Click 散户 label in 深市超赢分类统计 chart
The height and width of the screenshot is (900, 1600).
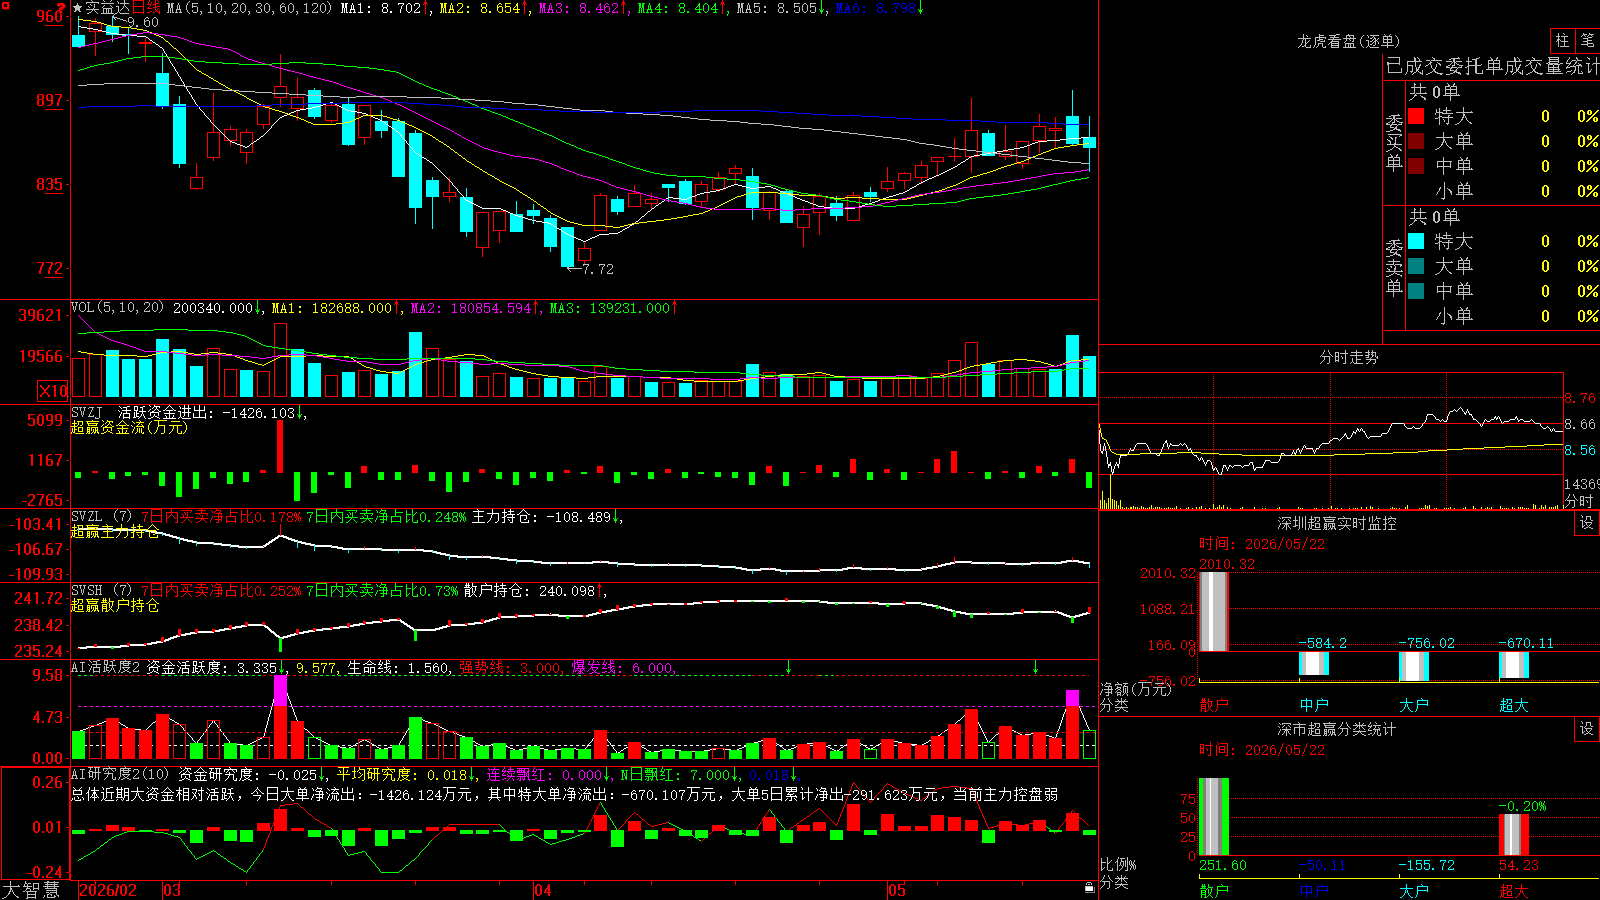click(1214, 890)
